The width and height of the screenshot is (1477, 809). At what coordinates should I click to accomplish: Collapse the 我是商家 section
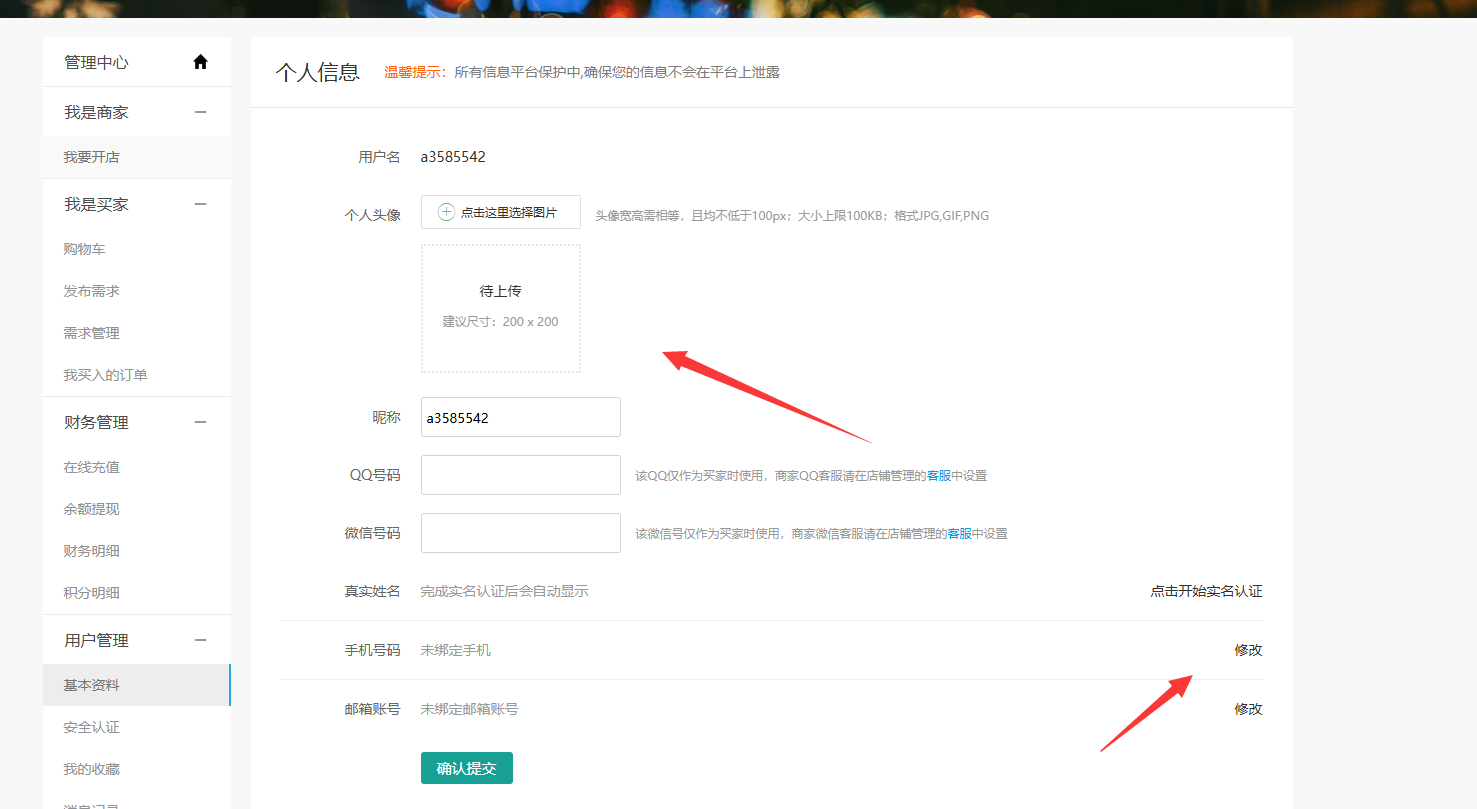[x=200, y=113]
